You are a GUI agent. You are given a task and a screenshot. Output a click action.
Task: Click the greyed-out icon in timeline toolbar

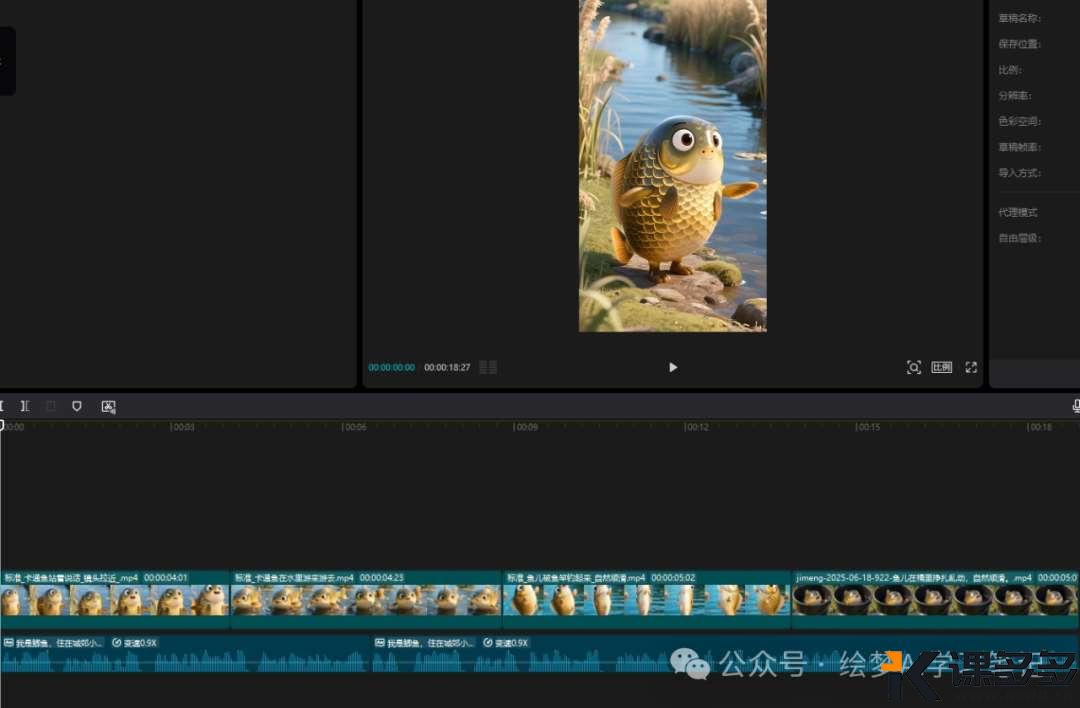(x=51, y=406)
